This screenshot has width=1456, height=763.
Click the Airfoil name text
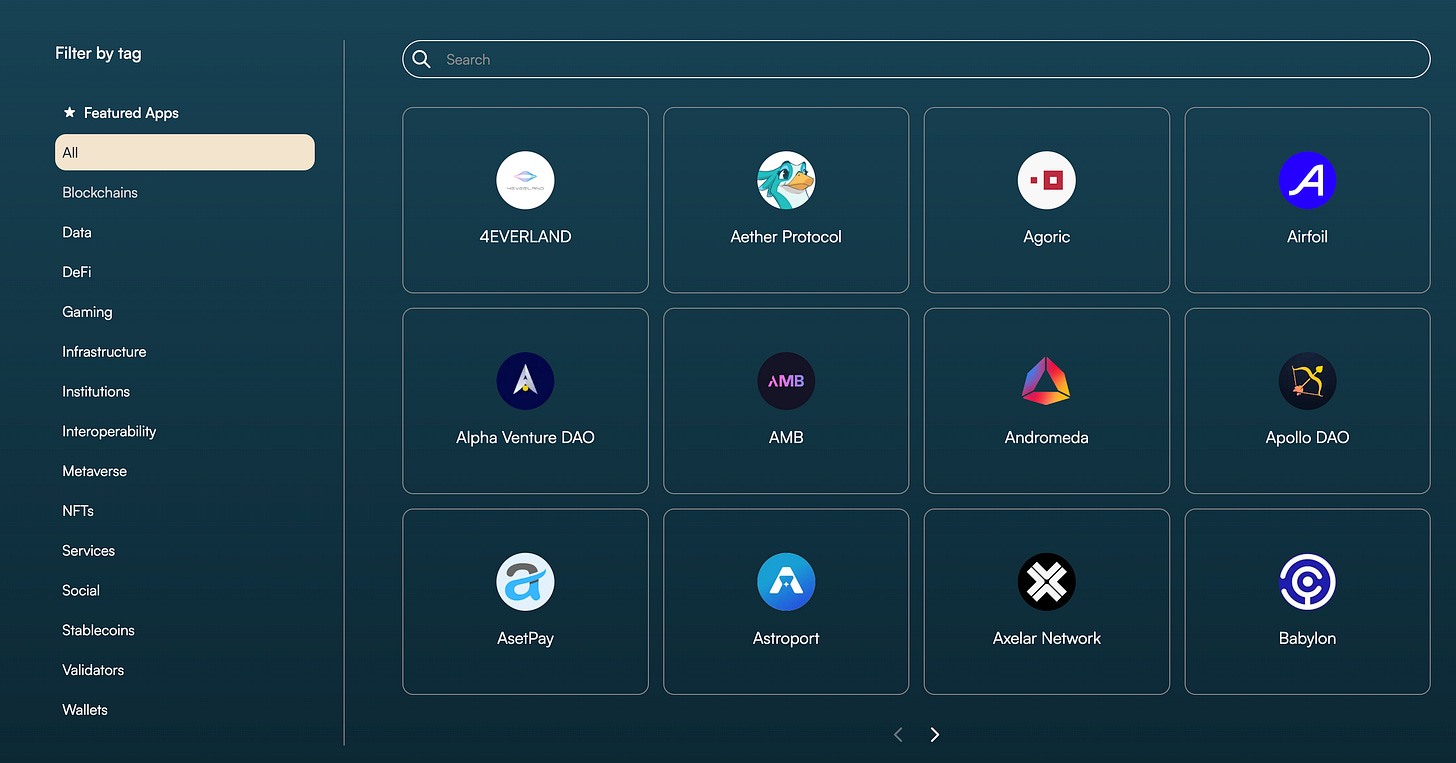pos(1307,237)
